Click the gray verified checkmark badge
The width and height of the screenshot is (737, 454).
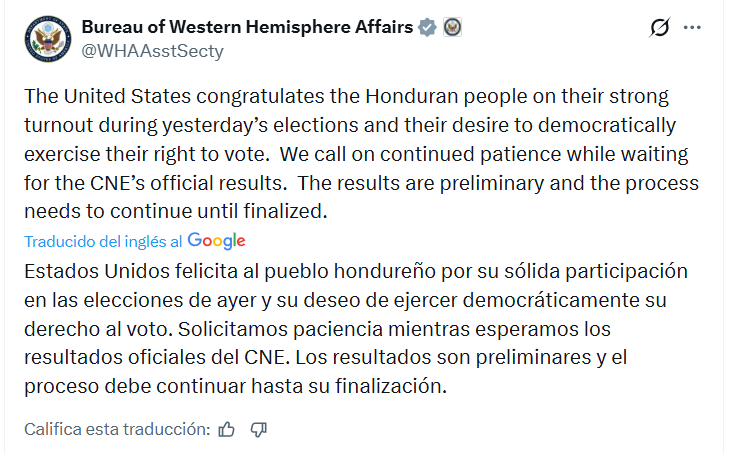[428, 27]
